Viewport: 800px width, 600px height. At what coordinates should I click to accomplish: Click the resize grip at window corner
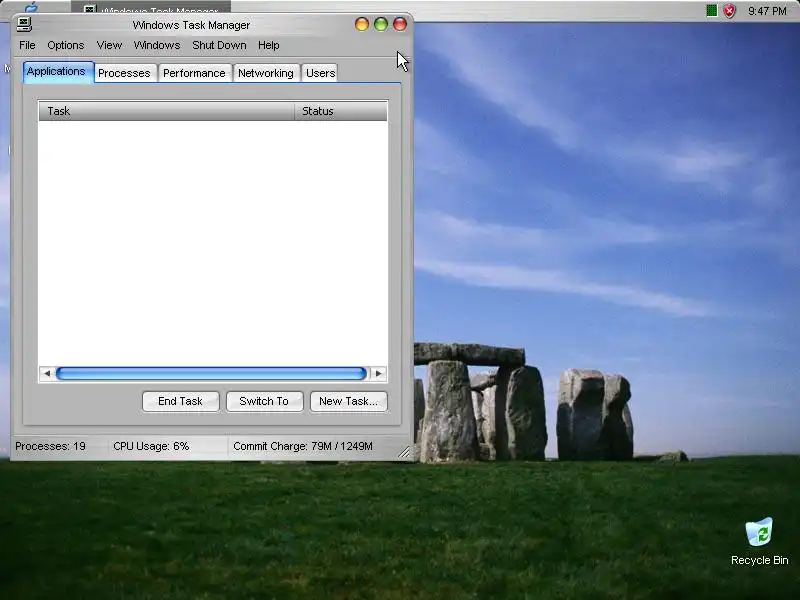coord(404,452)
